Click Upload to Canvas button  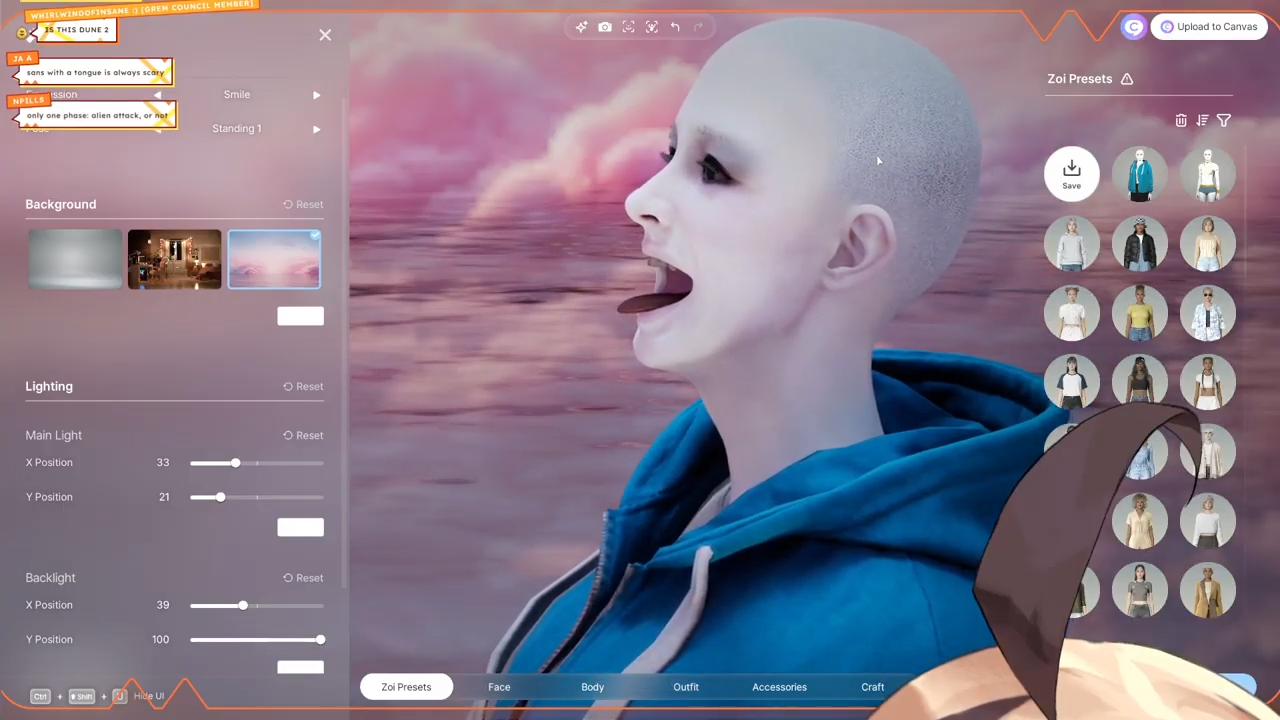coord(1208,27)
